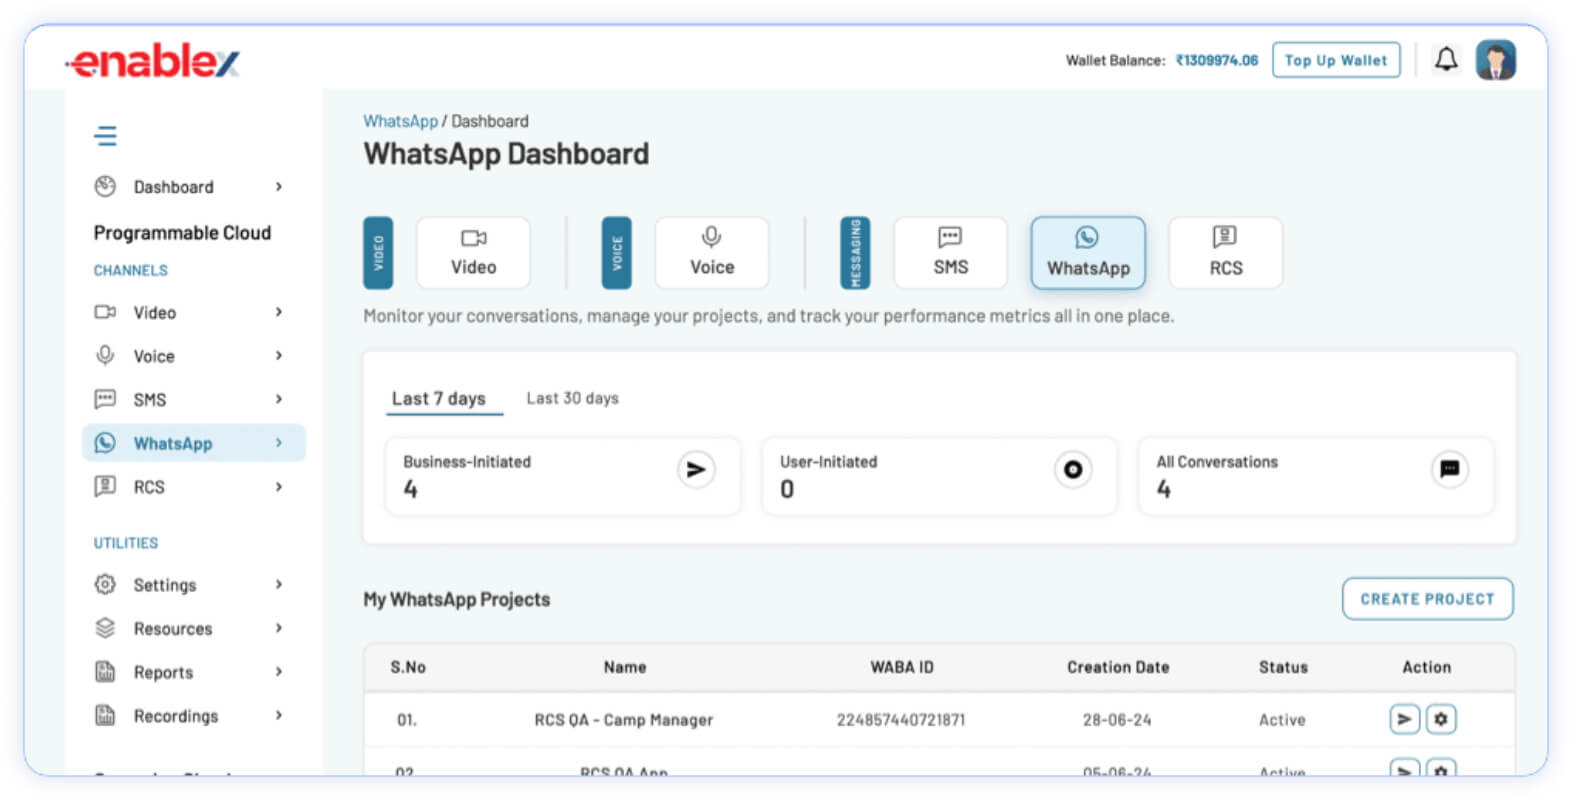Expand the Dashboard sidebar chevron
This screenshot has width=1572, height=800.
tap(279, 187)
